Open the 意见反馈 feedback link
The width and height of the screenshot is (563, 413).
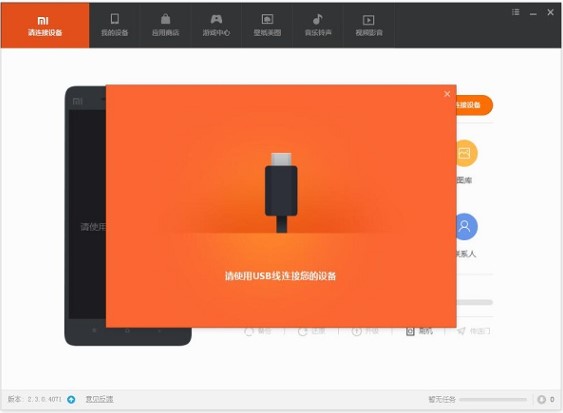click(x=99, y=399)
